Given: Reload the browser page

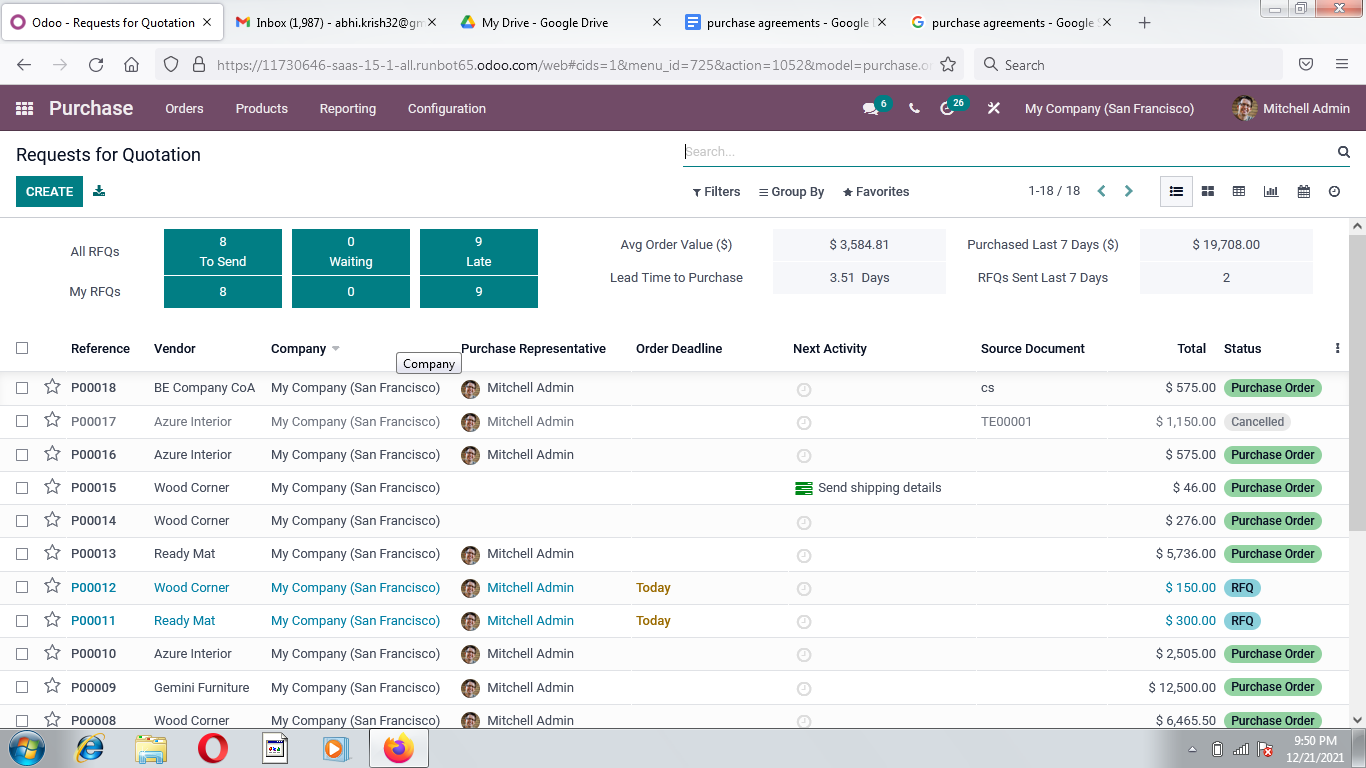Looking at the screenshot, I should coord(96,65).
